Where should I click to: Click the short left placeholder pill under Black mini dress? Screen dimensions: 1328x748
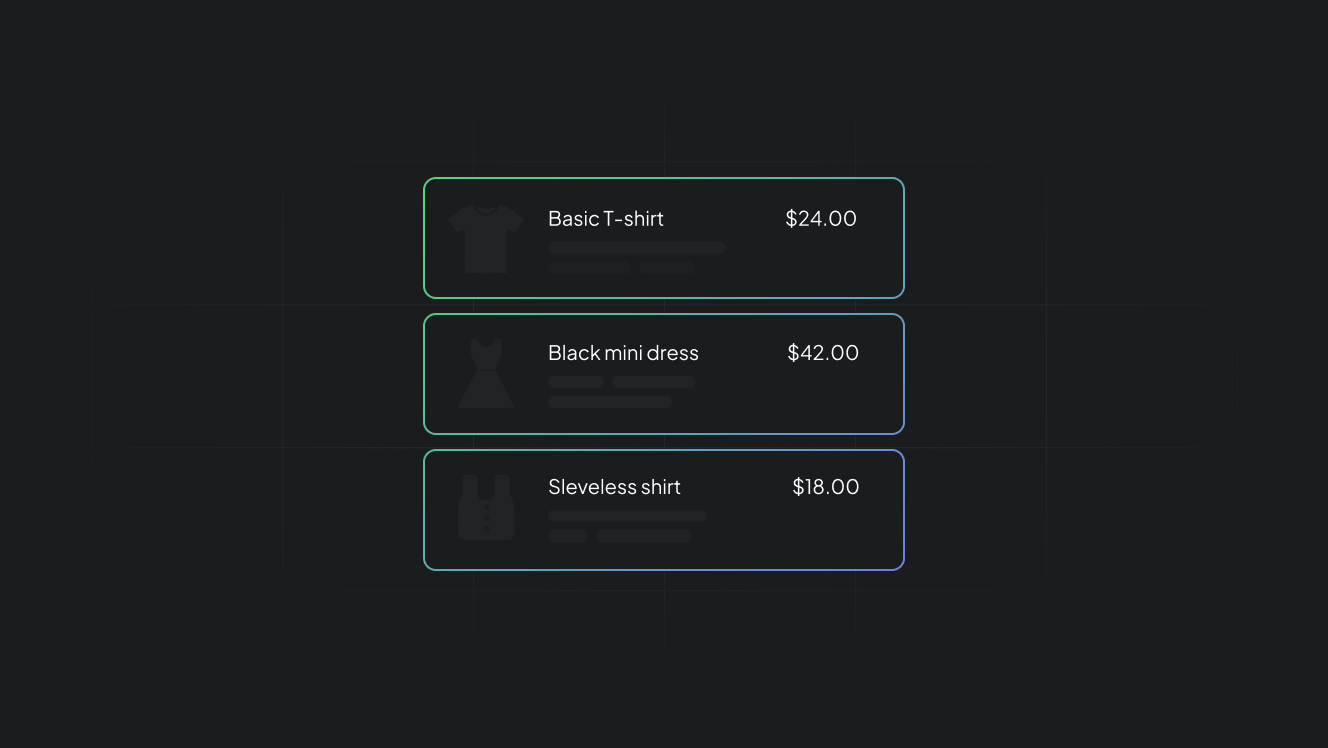click(x=576, y=382)
